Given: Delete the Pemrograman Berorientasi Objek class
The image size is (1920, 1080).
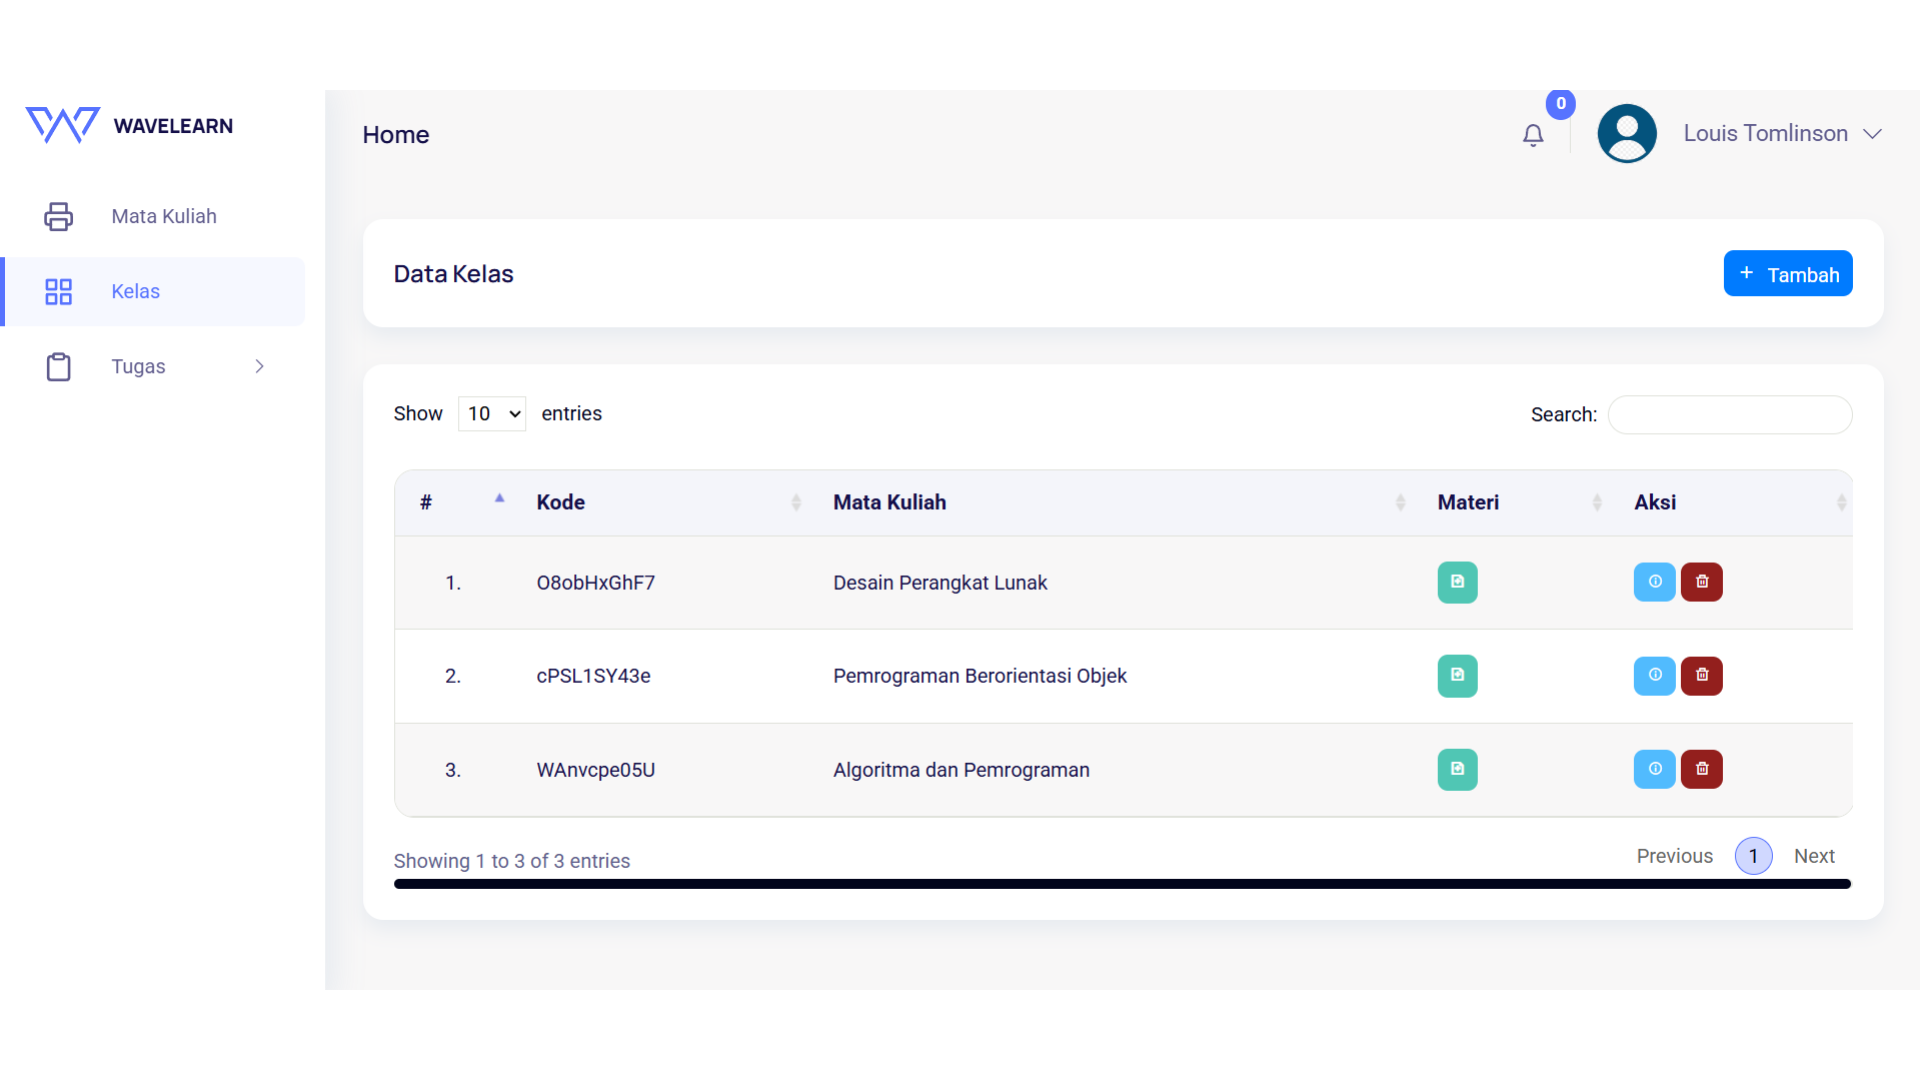Looking at the screenshot, I should (1701, 676).
